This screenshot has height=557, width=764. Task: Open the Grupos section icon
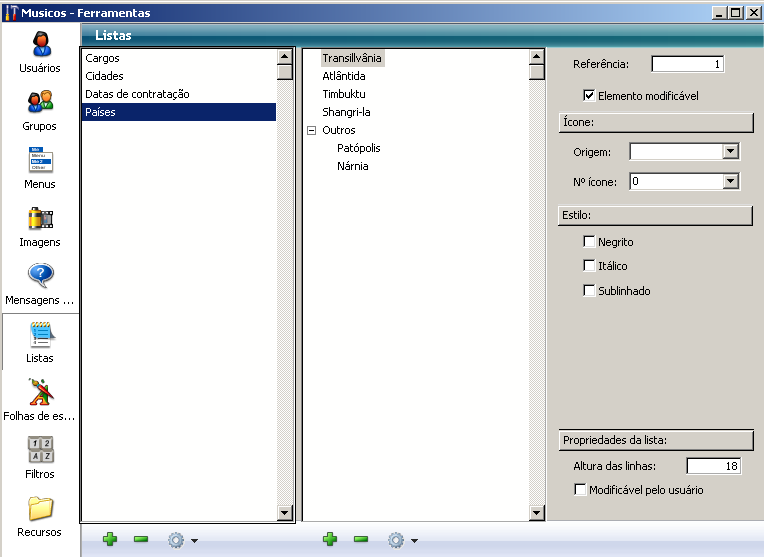coord(40,103)
